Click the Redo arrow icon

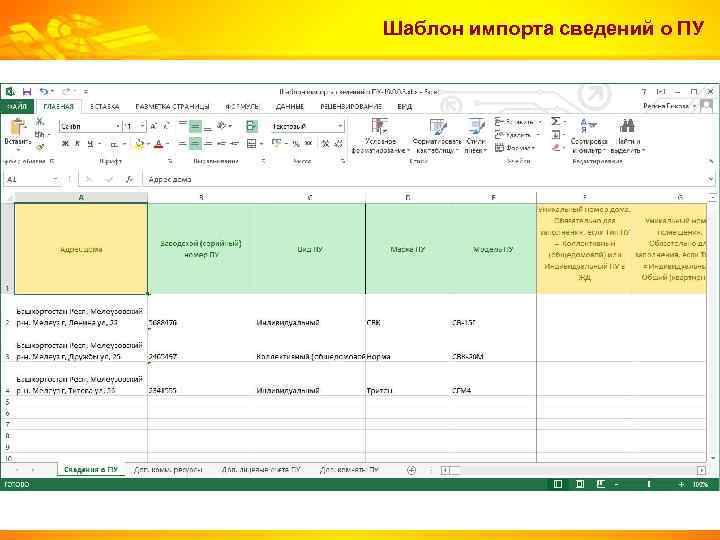click(x=67, y=91)
